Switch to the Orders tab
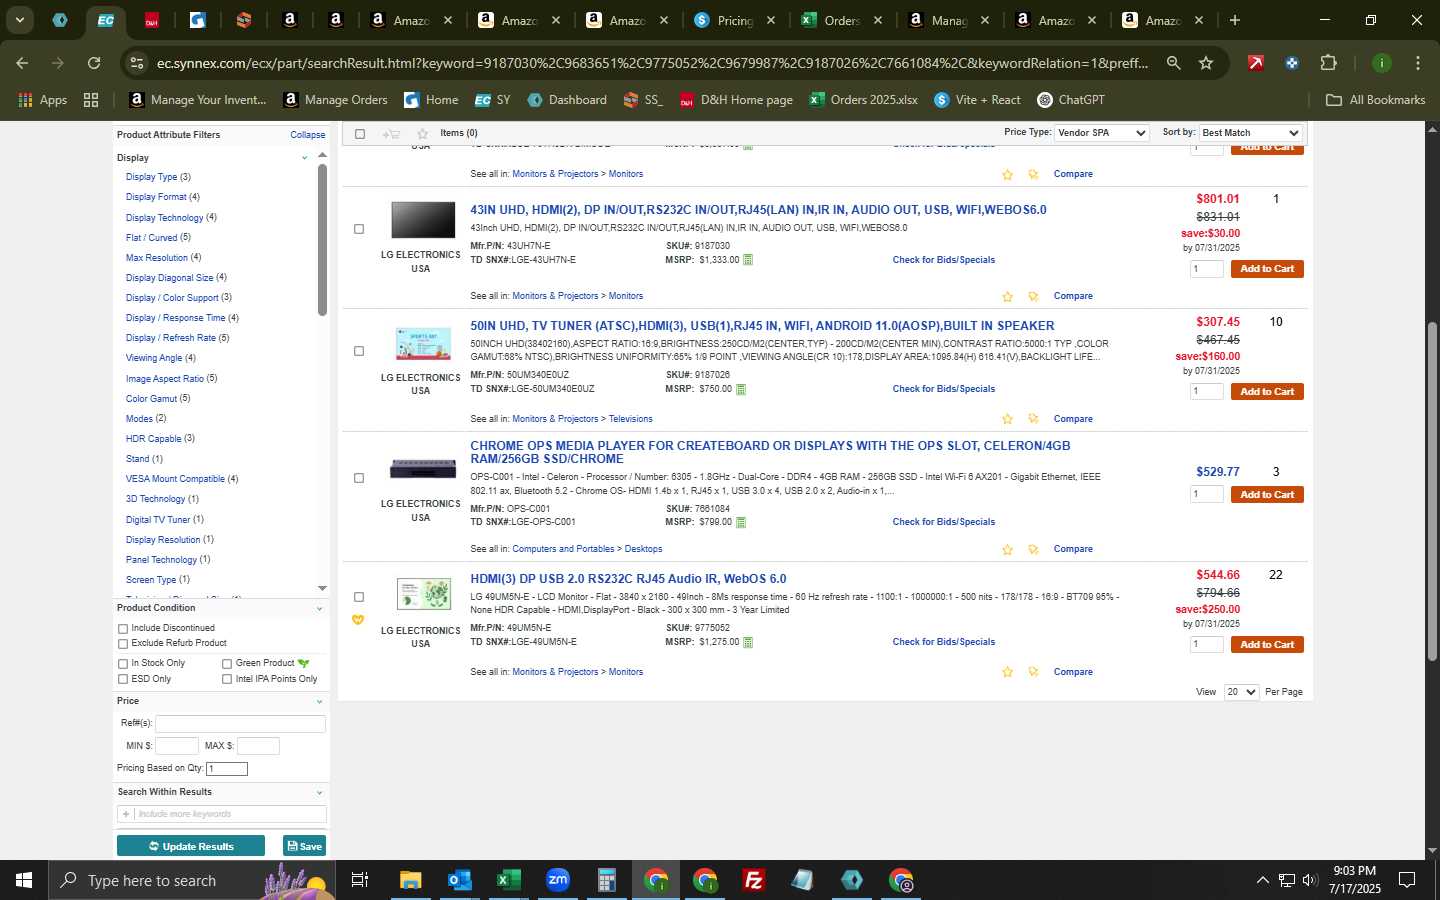 click(842, 20)
